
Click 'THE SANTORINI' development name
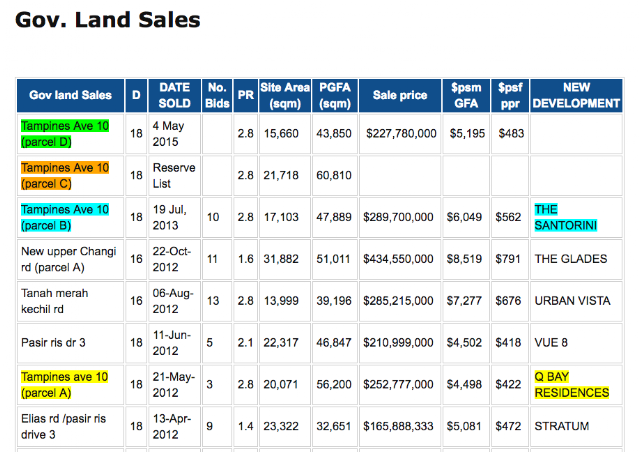point(566,217)
